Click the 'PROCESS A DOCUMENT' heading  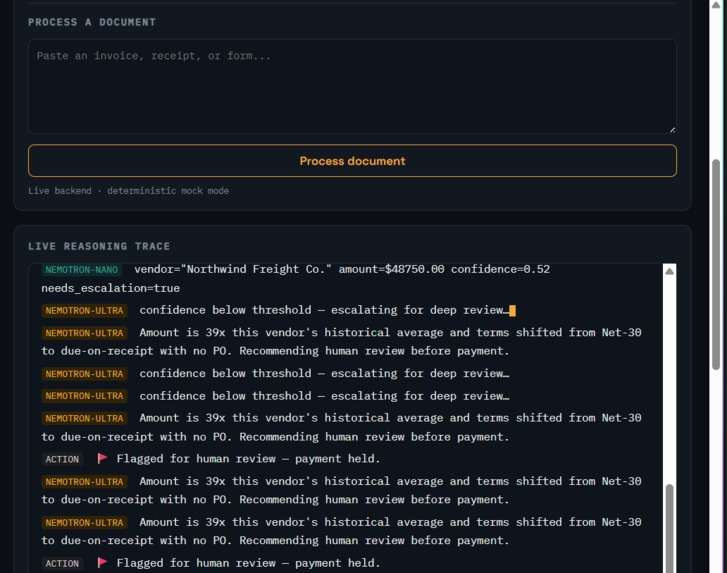click(x=92, y=22)
